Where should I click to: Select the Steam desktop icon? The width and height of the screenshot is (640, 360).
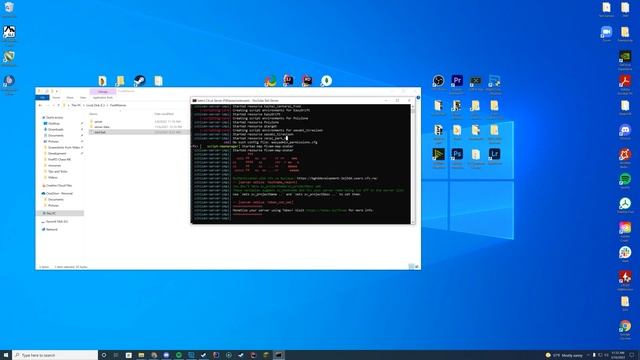pyautogui.click(x=139, y=81)
